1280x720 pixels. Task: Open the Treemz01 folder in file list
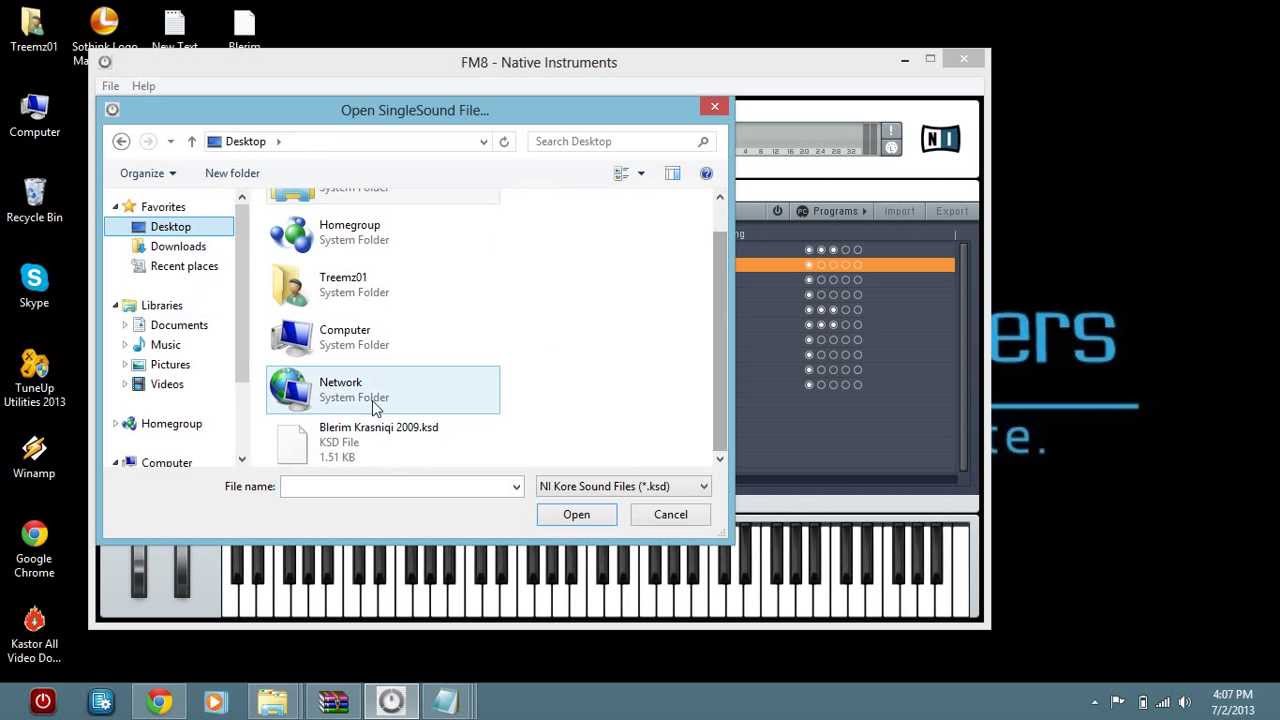pyautogui.click(x=383, y=285)
